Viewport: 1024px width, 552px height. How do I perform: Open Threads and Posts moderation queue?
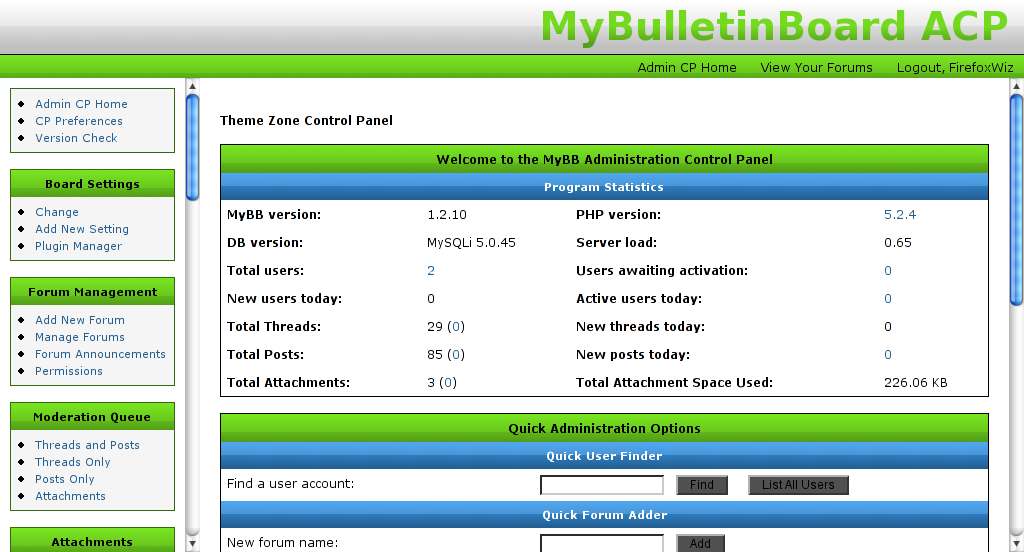[87, 444]
